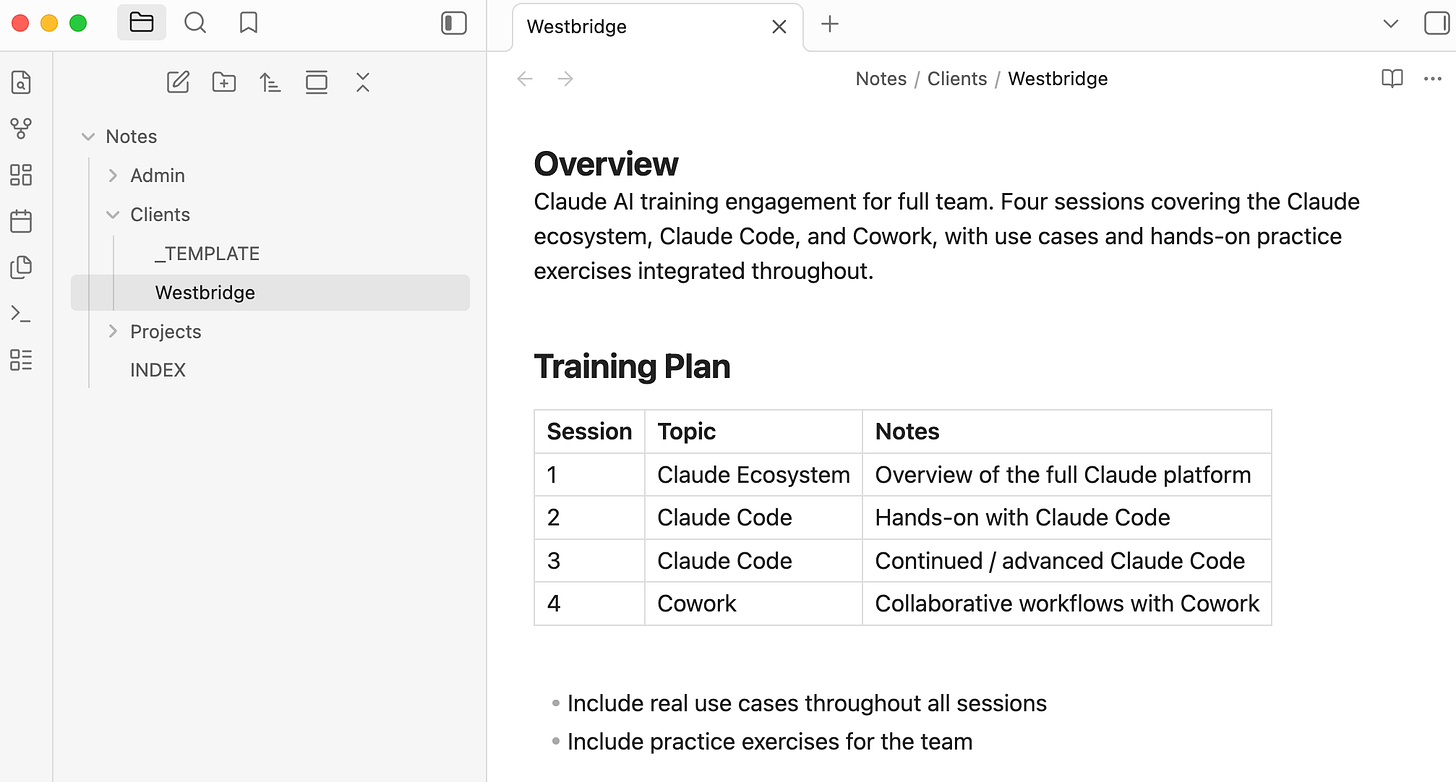
Task: Collapse the Notes root folder
Action: pyautogui.click(x=88, y=137)
